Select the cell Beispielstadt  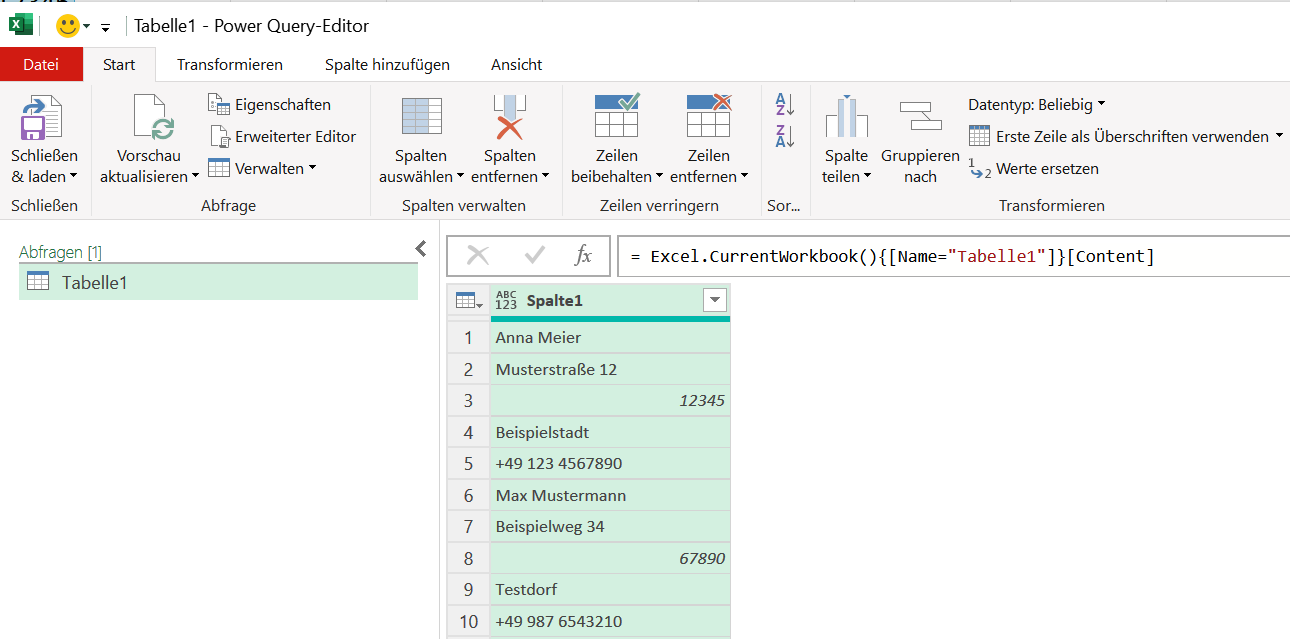[x=610, y=432]
